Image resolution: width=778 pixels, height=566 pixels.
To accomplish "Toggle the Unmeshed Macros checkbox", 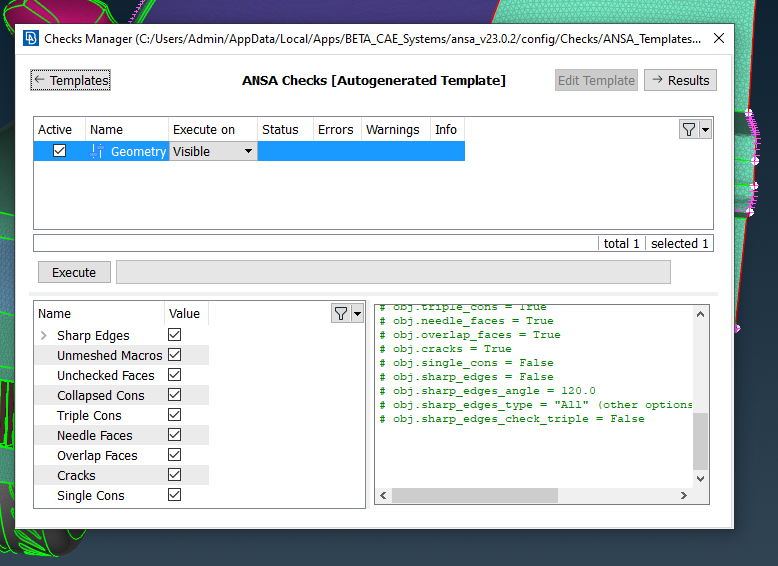I will click(x=174, y=355).
